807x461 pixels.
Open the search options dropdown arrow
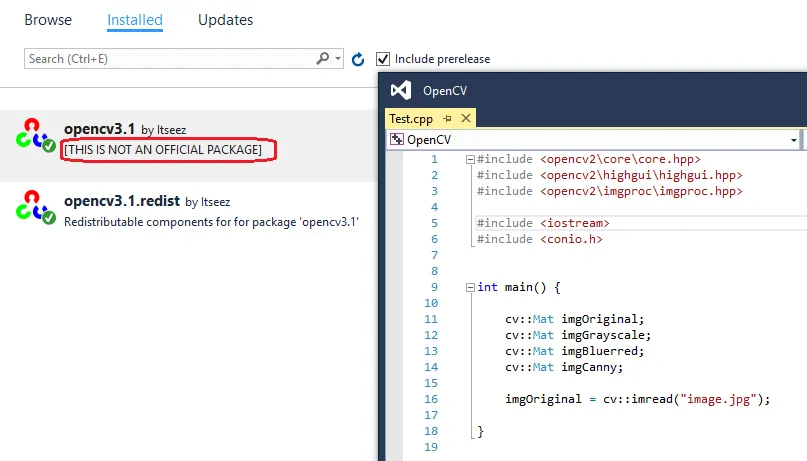point(338,59)
